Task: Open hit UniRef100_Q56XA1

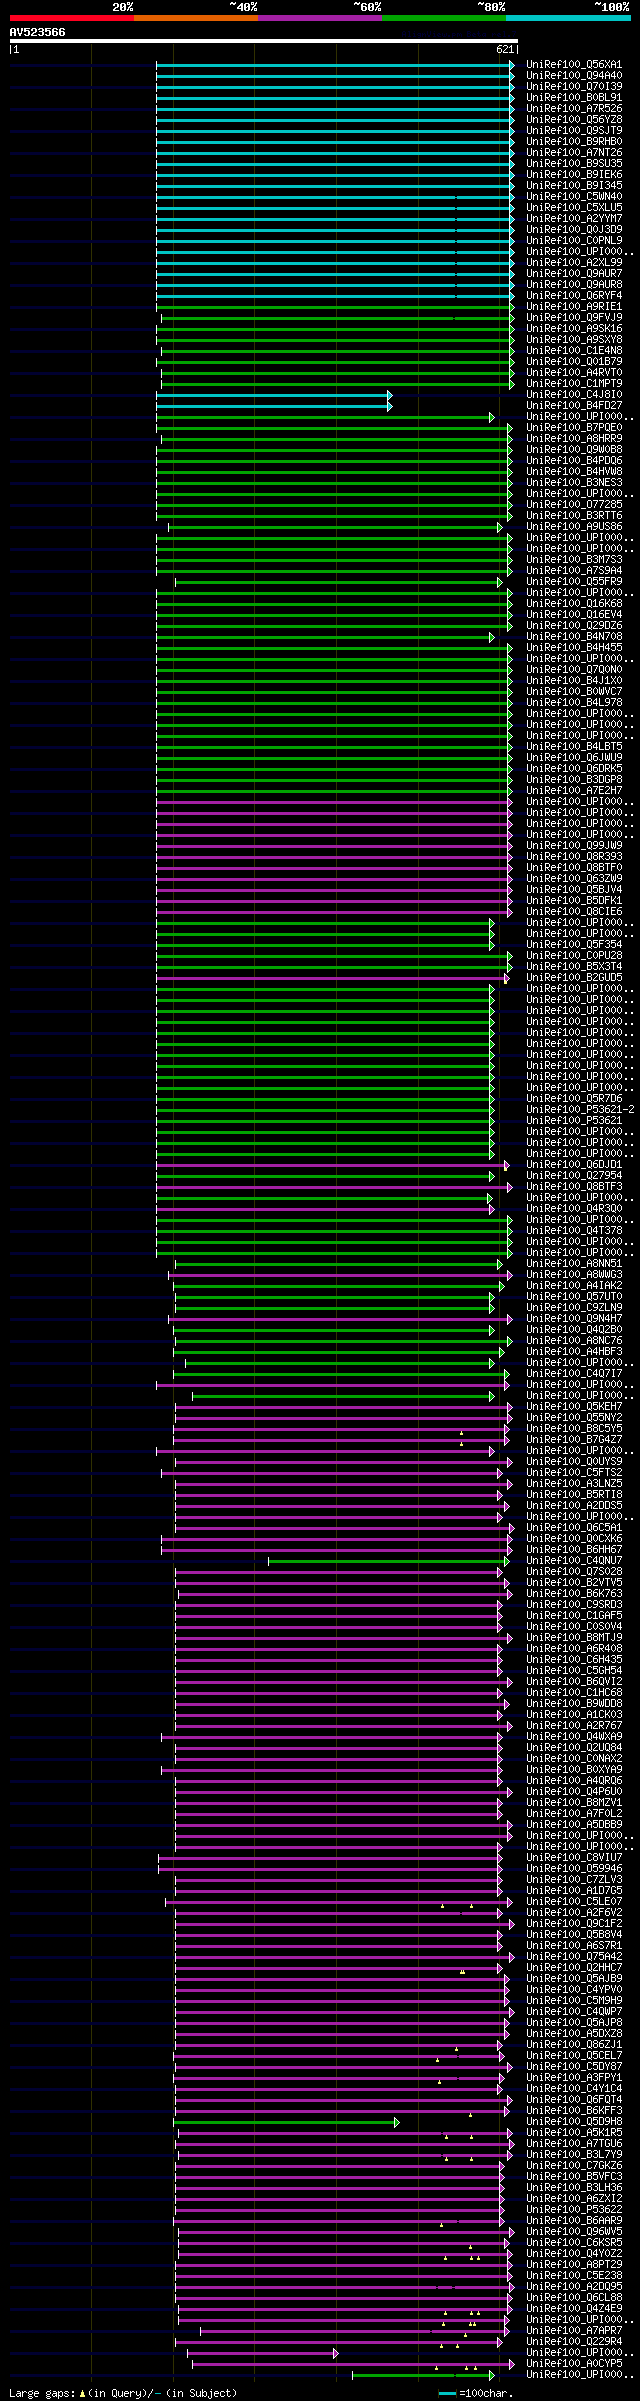Action: (x=574, y=64)
